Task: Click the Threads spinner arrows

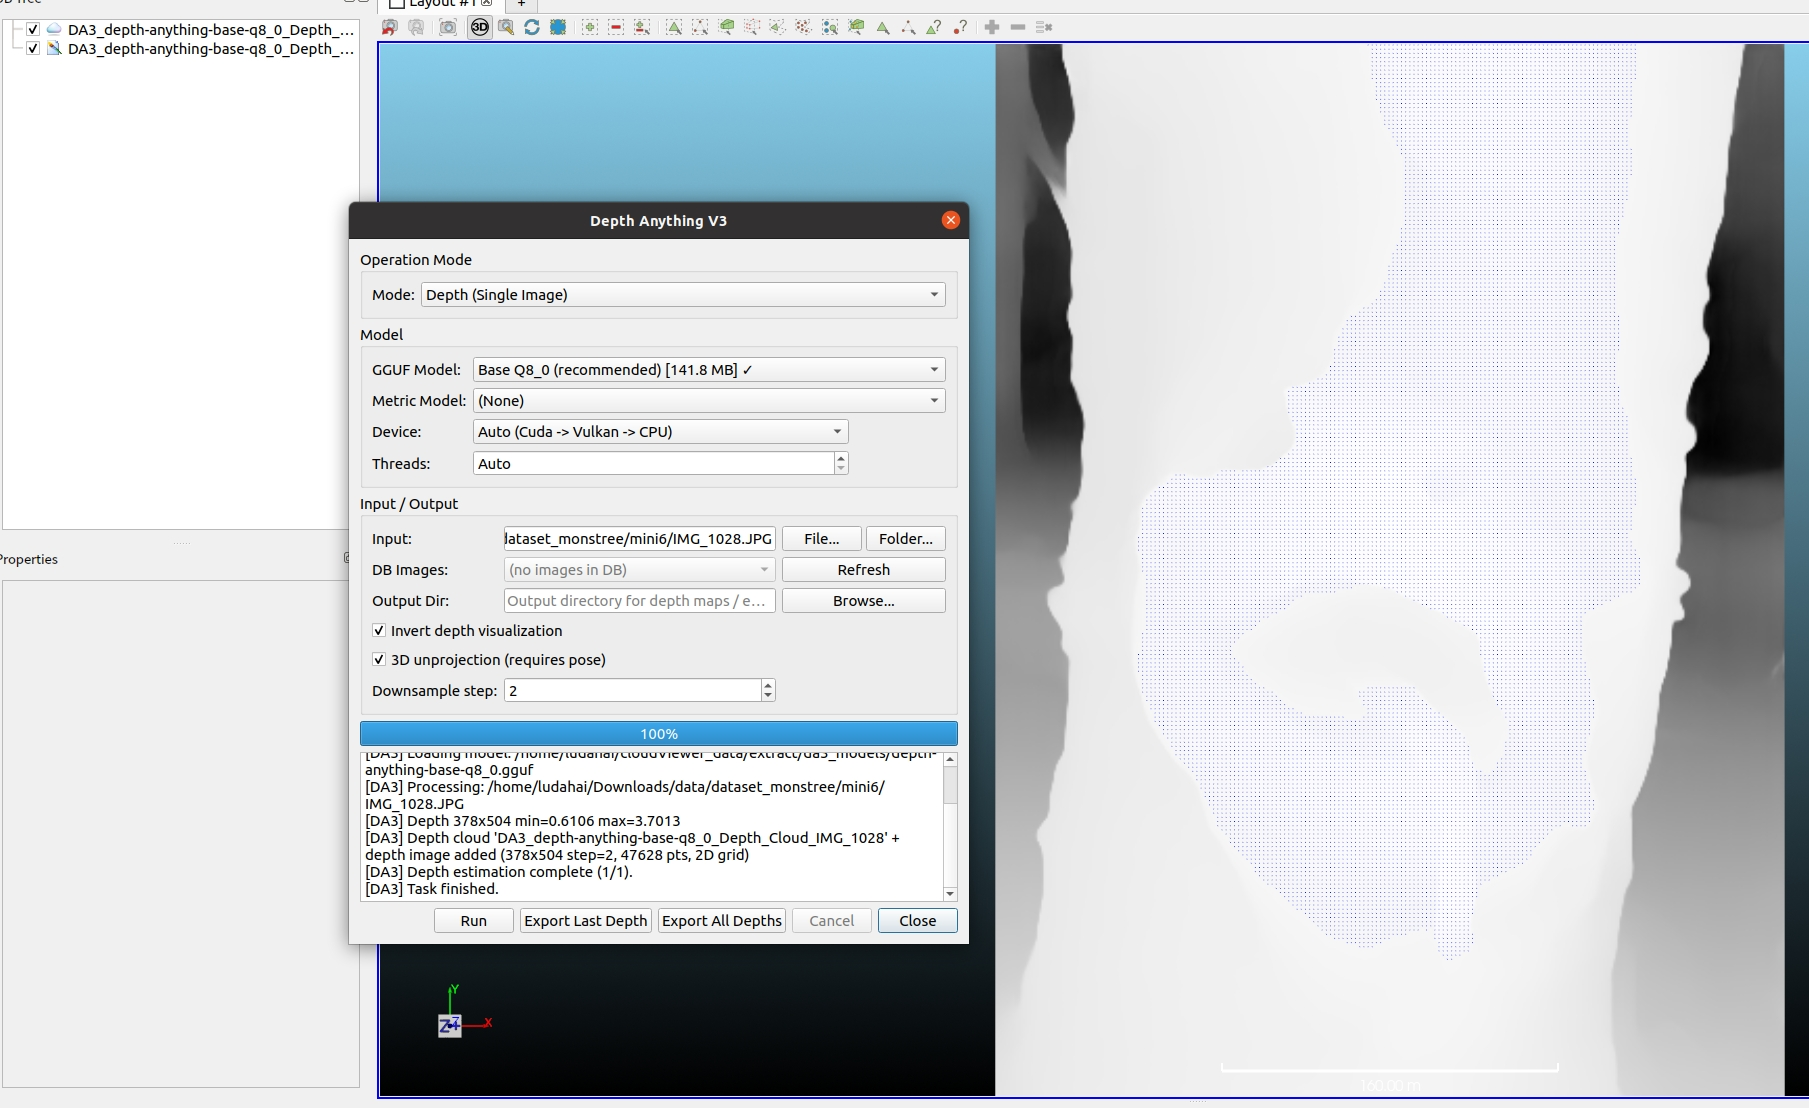Action: pos(841,463)
